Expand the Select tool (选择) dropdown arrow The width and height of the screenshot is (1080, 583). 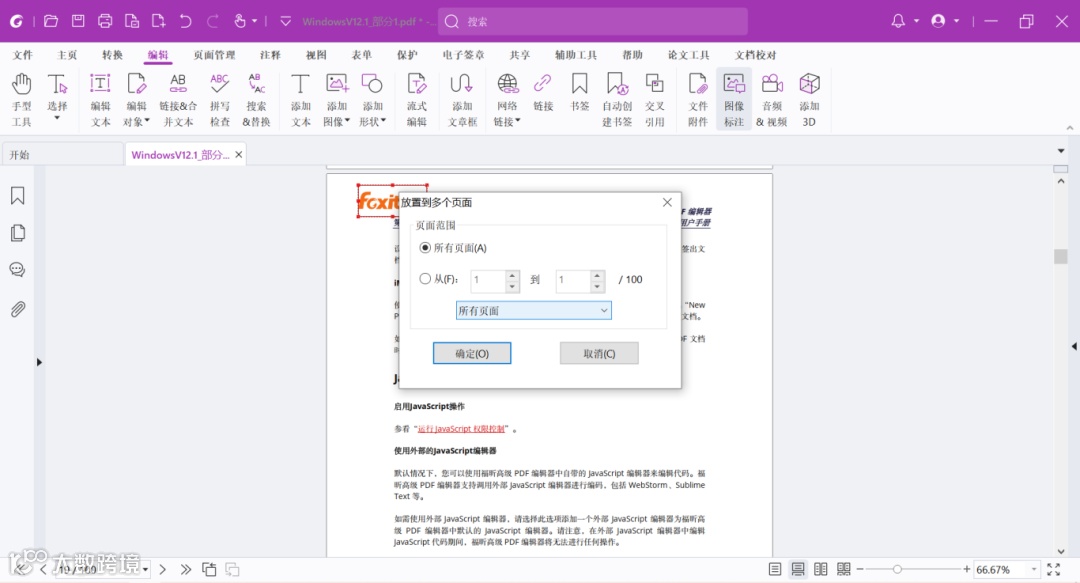(x=57, y=119)
